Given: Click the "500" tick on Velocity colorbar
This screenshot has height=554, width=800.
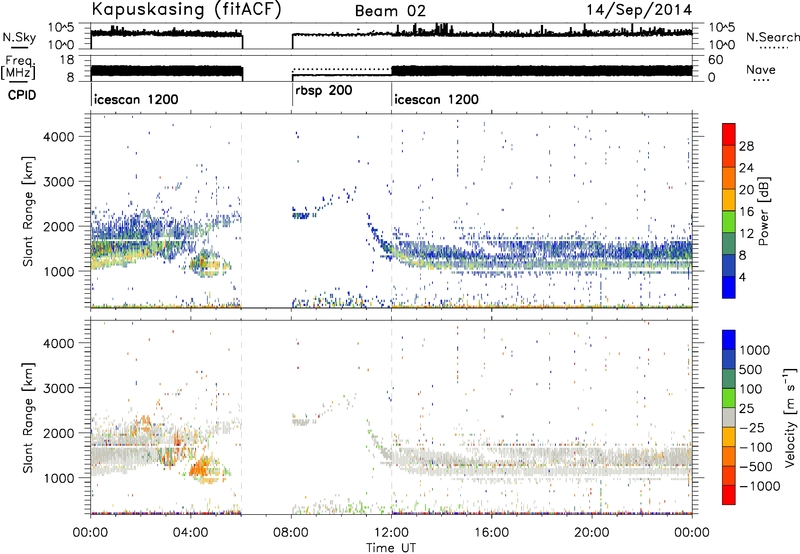Looking at the screenshot, I should tap(751, 369).
